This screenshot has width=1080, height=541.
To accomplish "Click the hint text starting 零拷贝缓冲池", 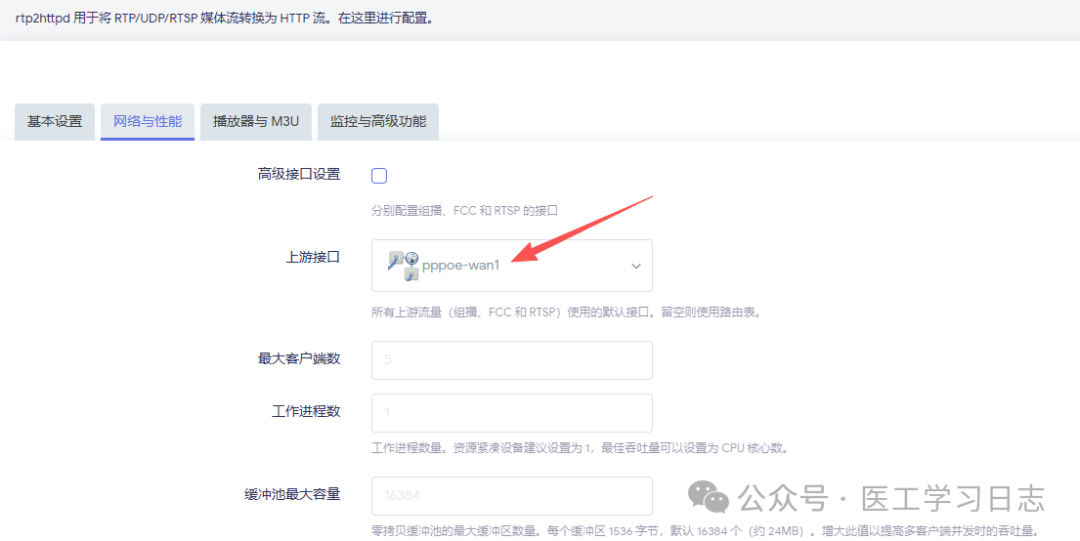I will click(x=705, y=531).
